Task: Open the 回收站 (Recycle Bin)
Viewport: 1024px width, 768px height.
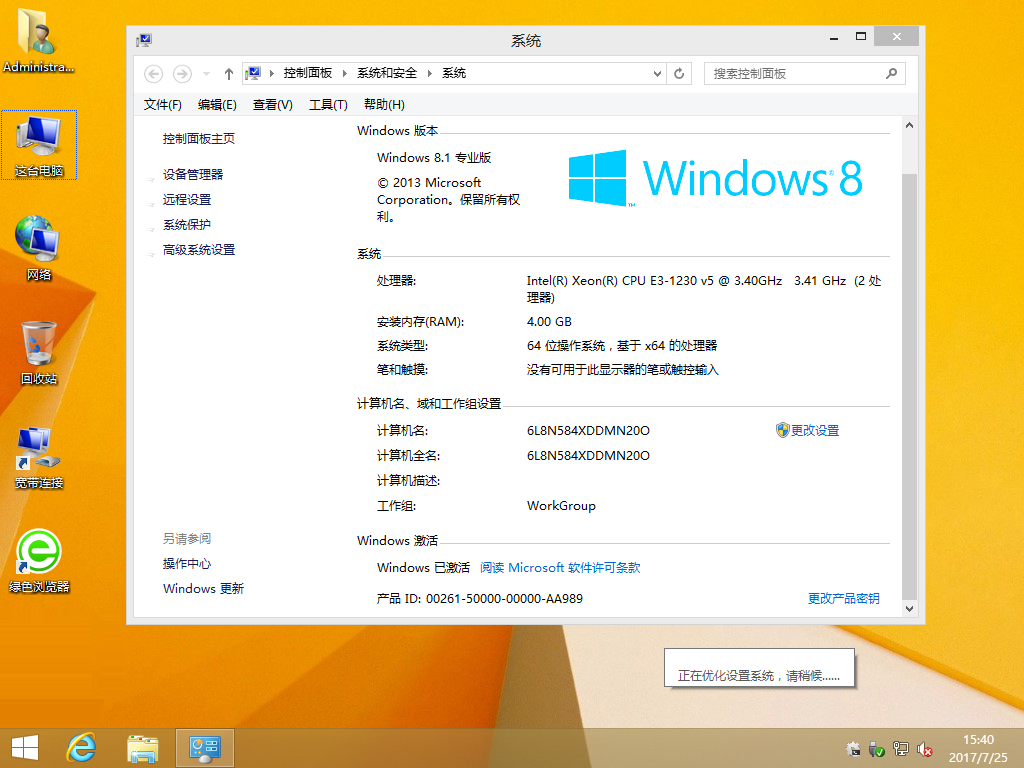Action: [x=38, y=345]
